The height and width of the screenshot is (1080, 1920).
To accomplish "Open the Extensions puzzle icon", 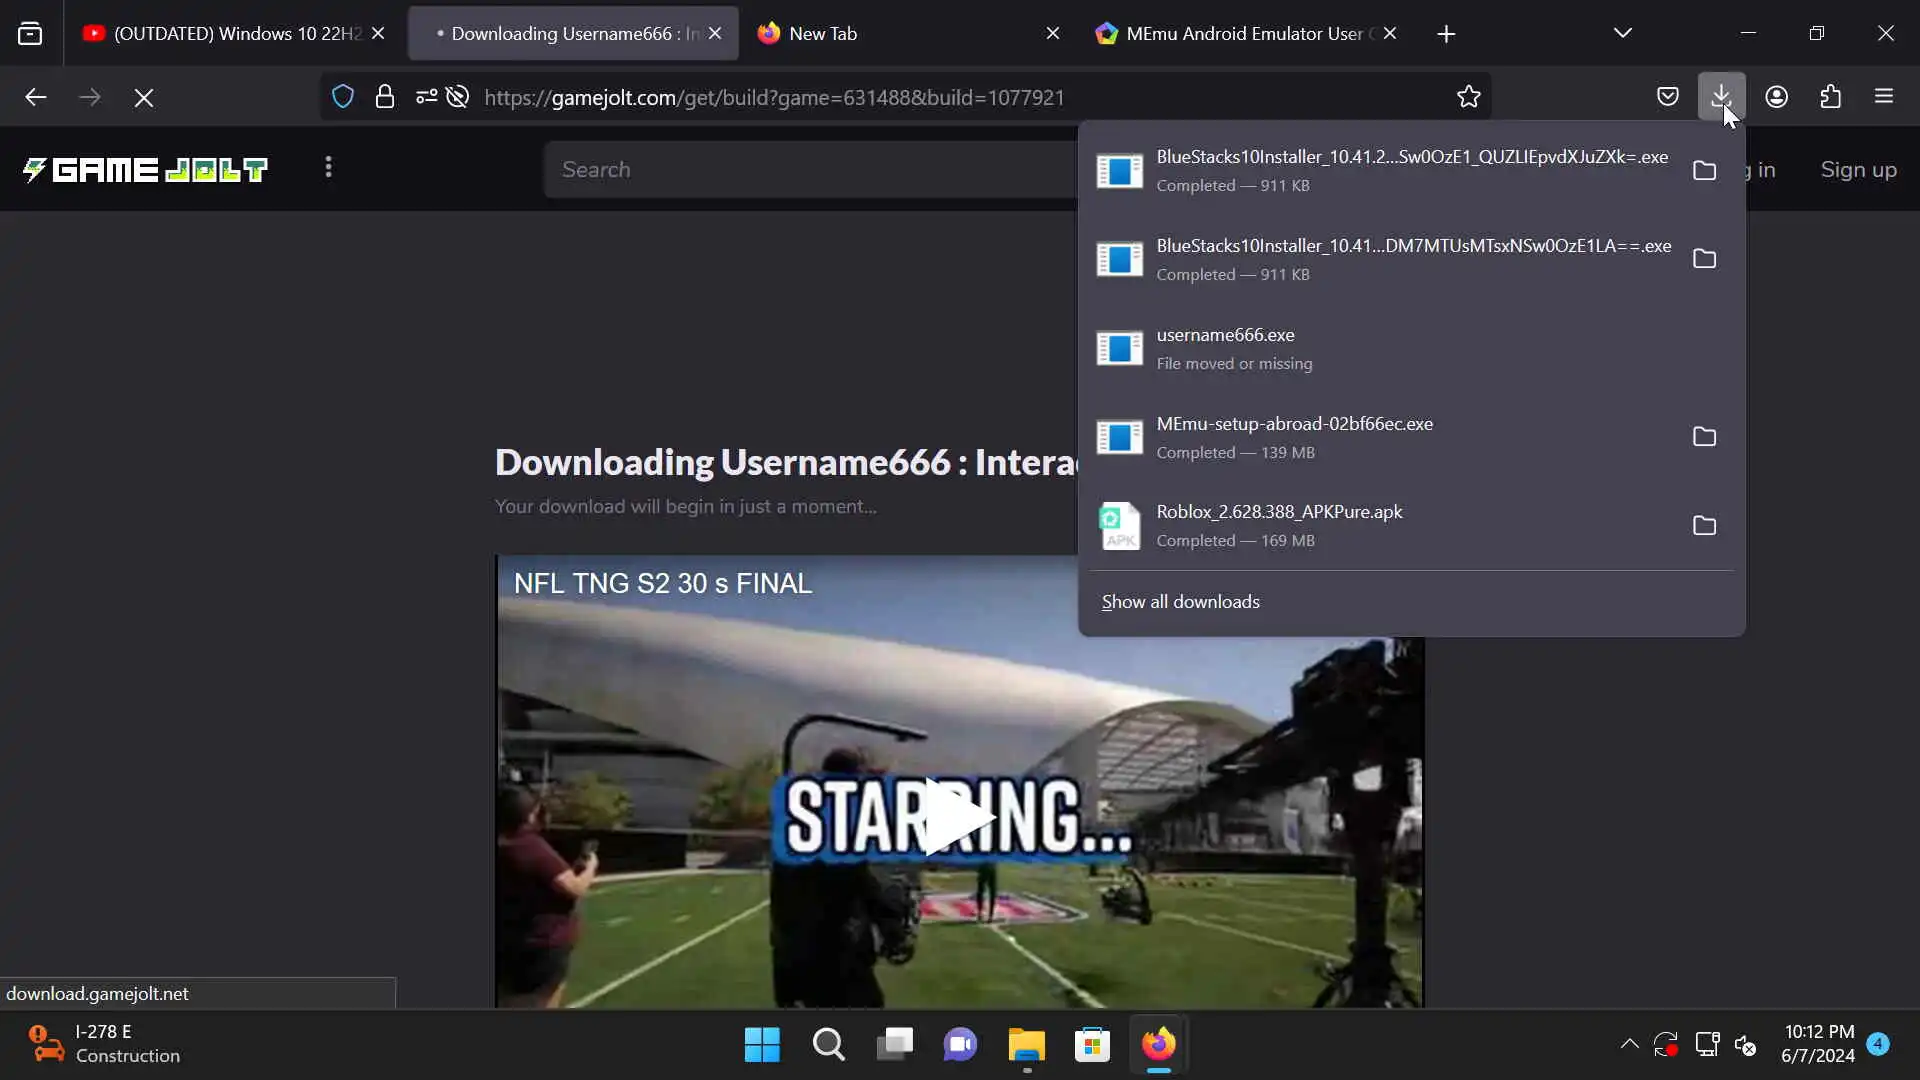I will [1830, 97].
